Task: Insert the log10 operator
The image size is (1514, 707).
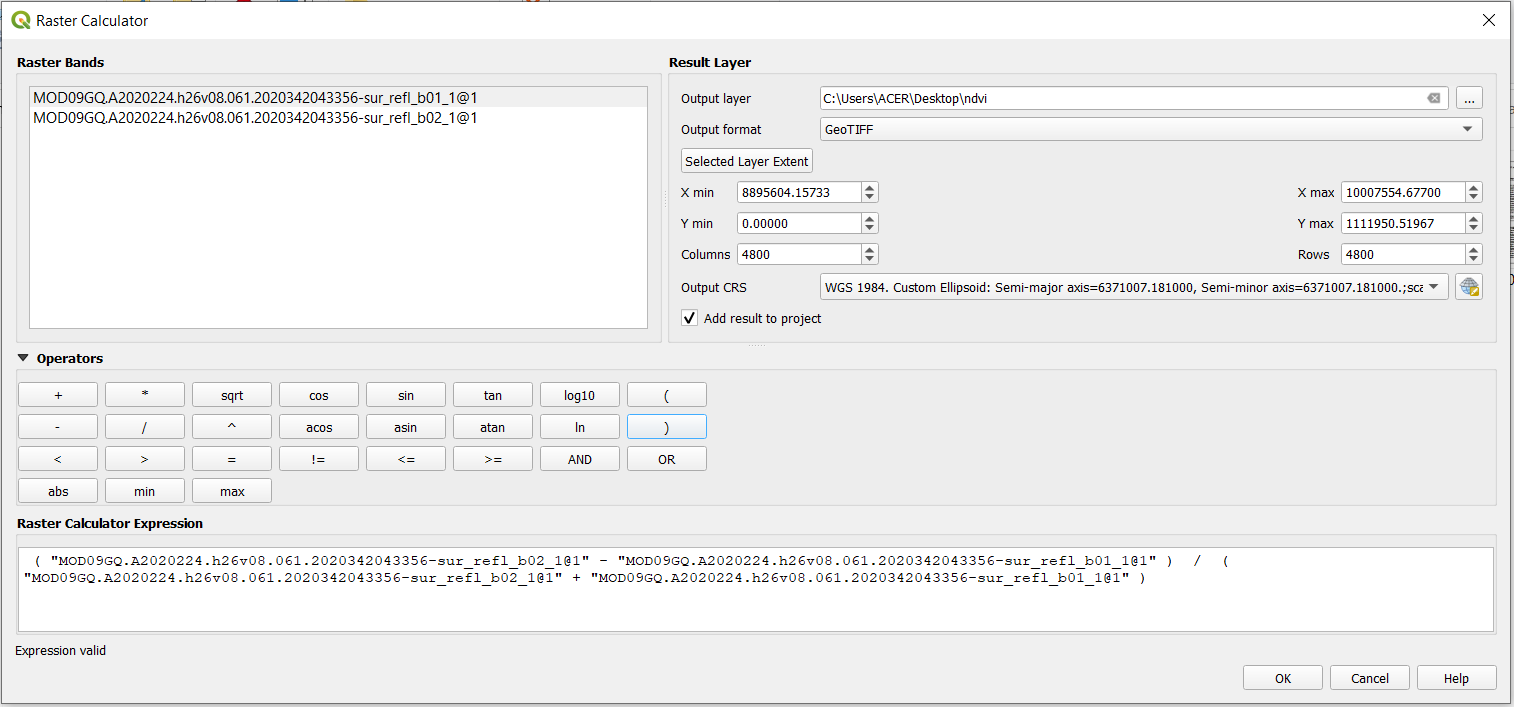Action: point(579,394)
